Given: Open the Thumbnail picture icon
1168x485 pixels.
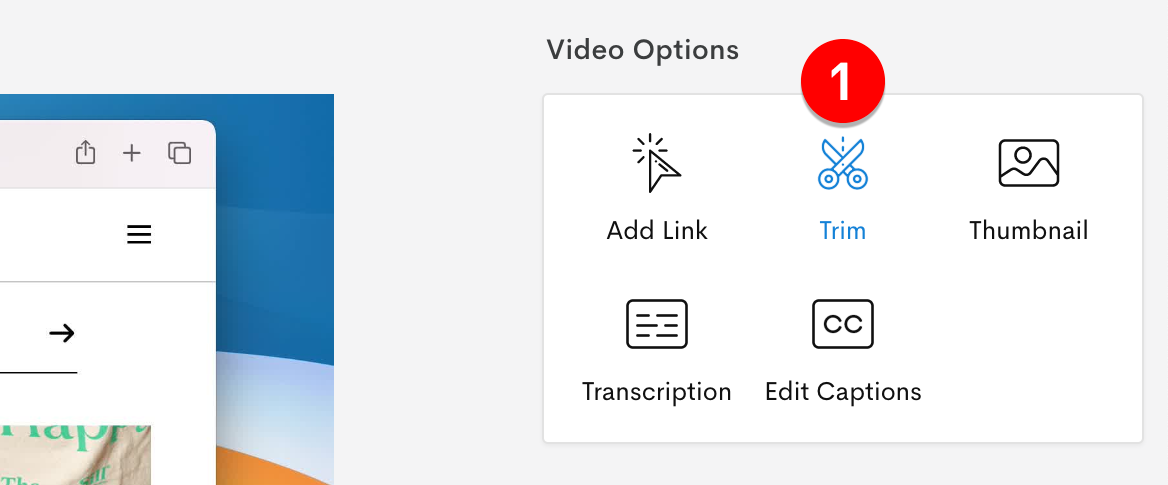Looking at the screenshot, I should [x=1028, y=163].
